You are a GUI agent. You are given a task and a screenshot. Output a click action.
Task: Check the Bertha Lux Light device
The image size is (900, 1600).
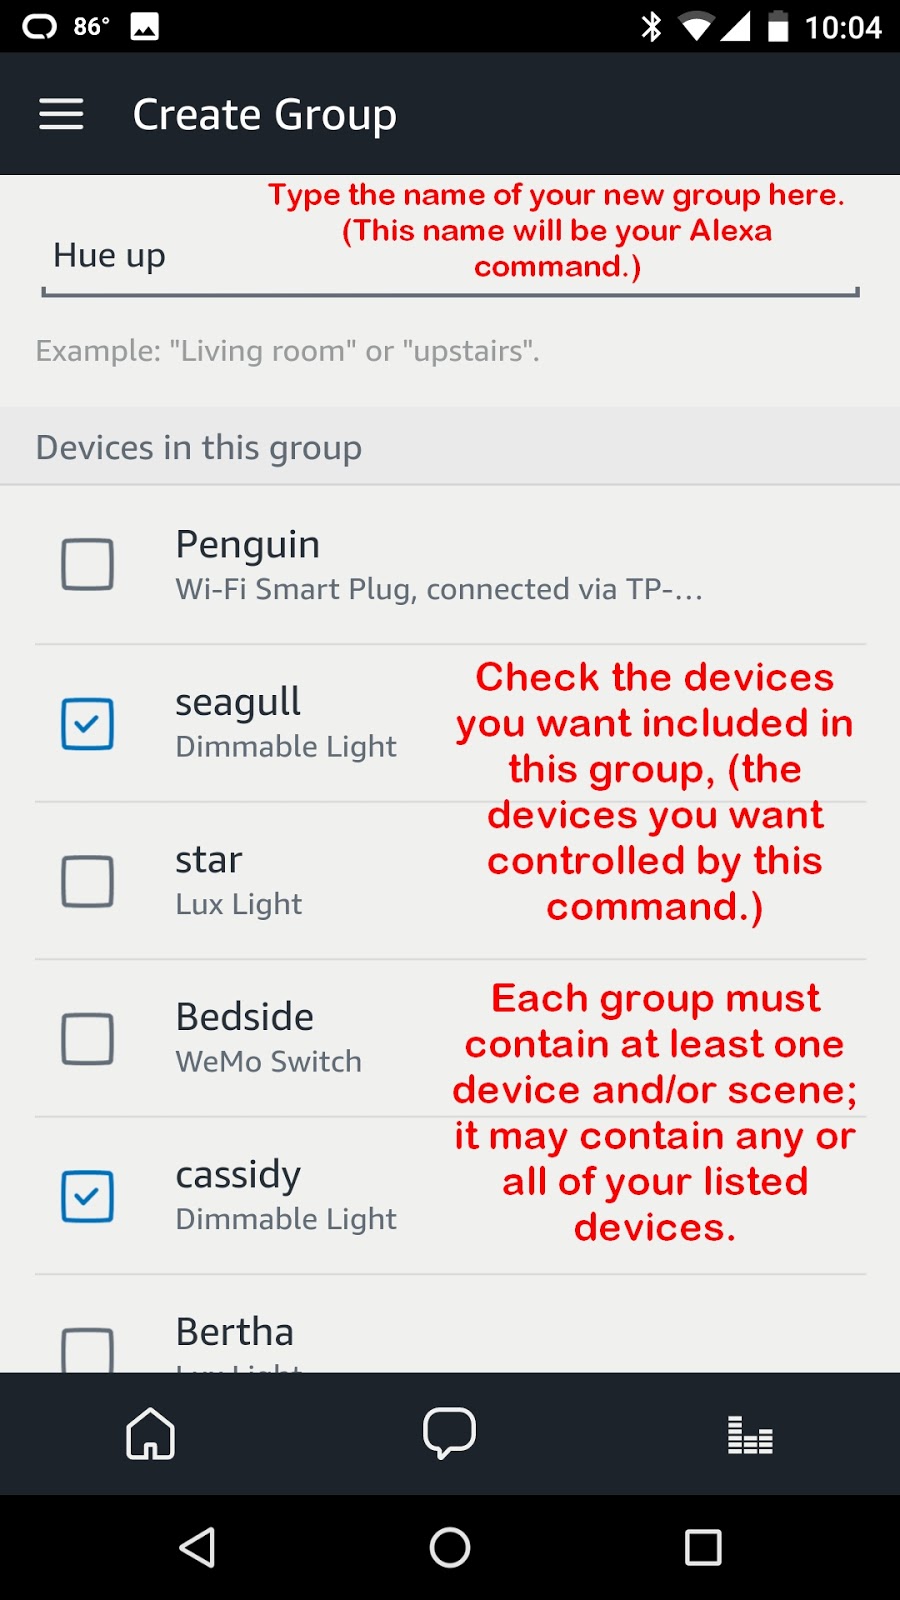[88, 1349]
